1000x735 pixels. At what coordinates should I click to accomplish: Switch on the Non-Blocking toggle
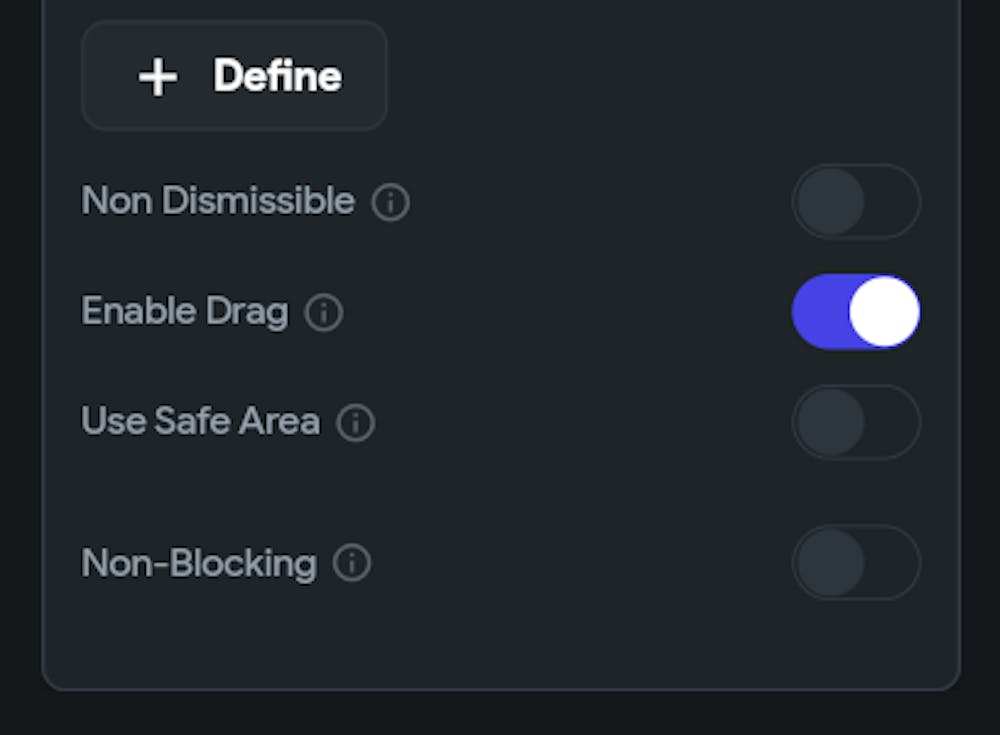pos(855,563)
